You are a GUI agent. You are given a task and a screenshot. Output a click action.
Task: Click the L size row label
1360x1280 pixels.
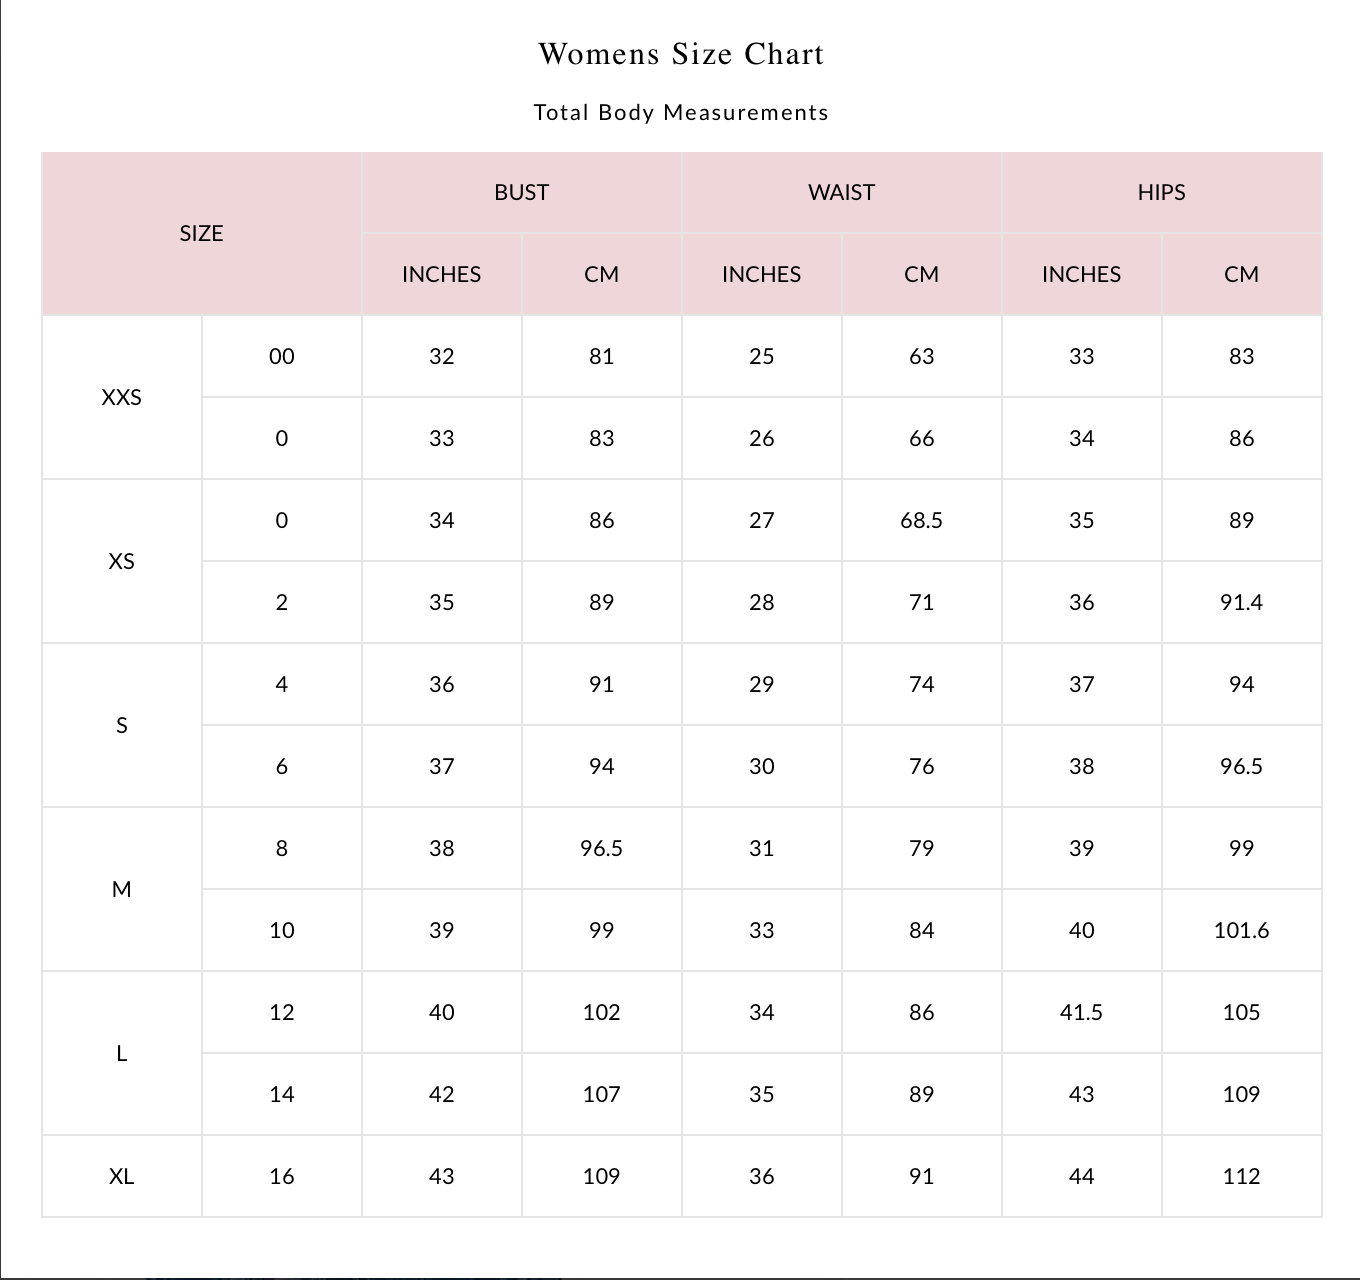pyautogui.click(x=121, y=1053)
